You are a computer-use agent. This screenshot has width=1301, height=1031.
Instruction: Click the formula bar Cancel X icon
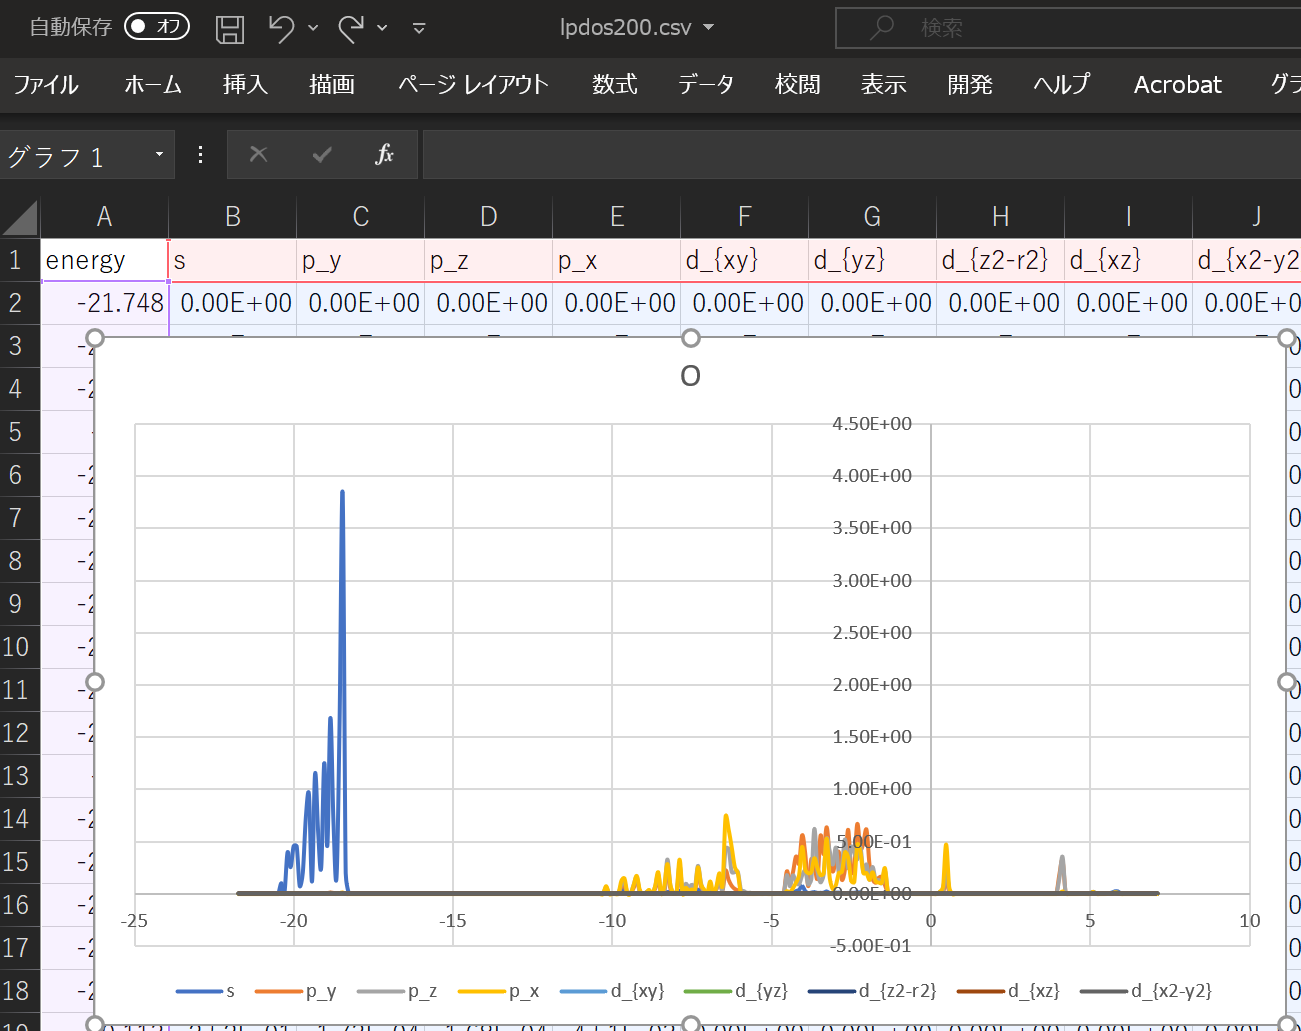[258, 154]
